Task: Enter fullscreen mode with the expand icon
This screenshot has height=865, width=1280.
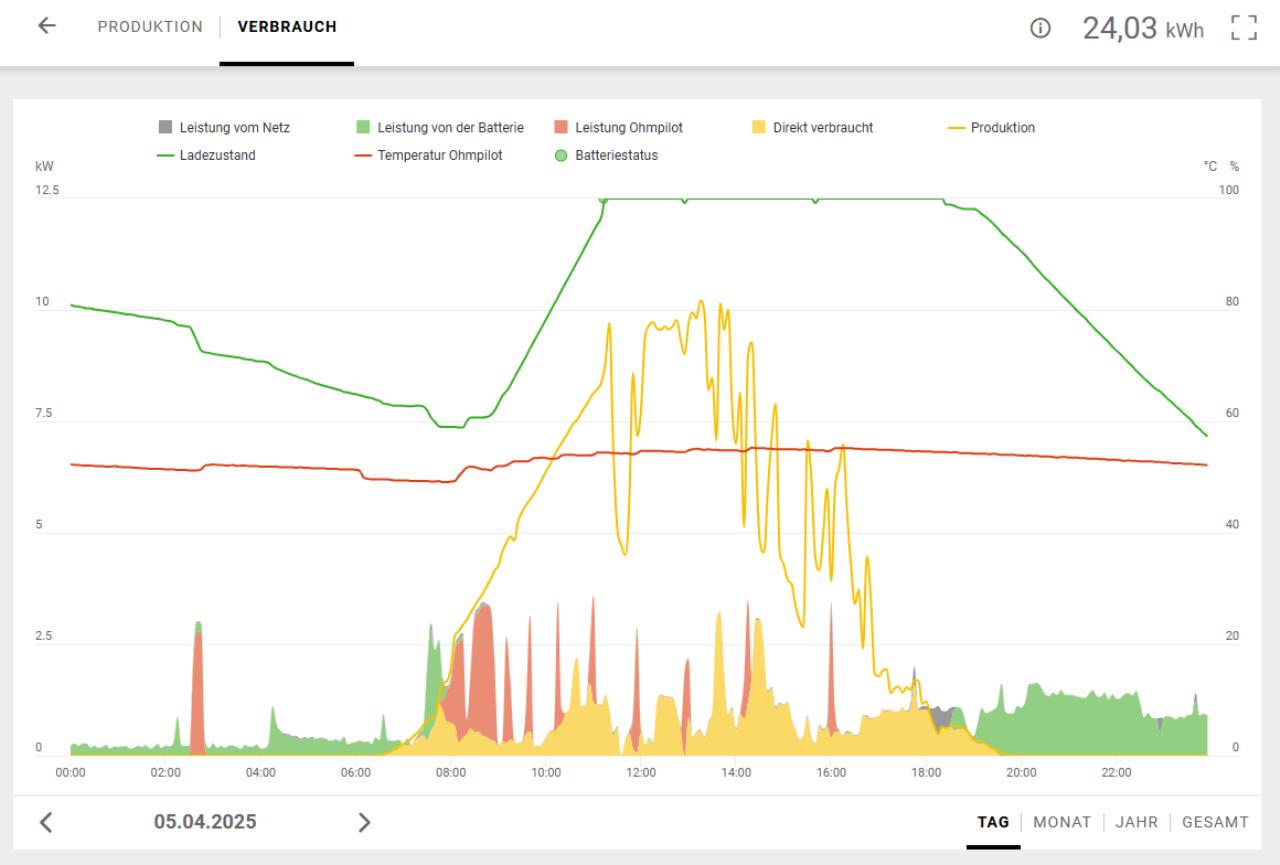Action: 1243,28
